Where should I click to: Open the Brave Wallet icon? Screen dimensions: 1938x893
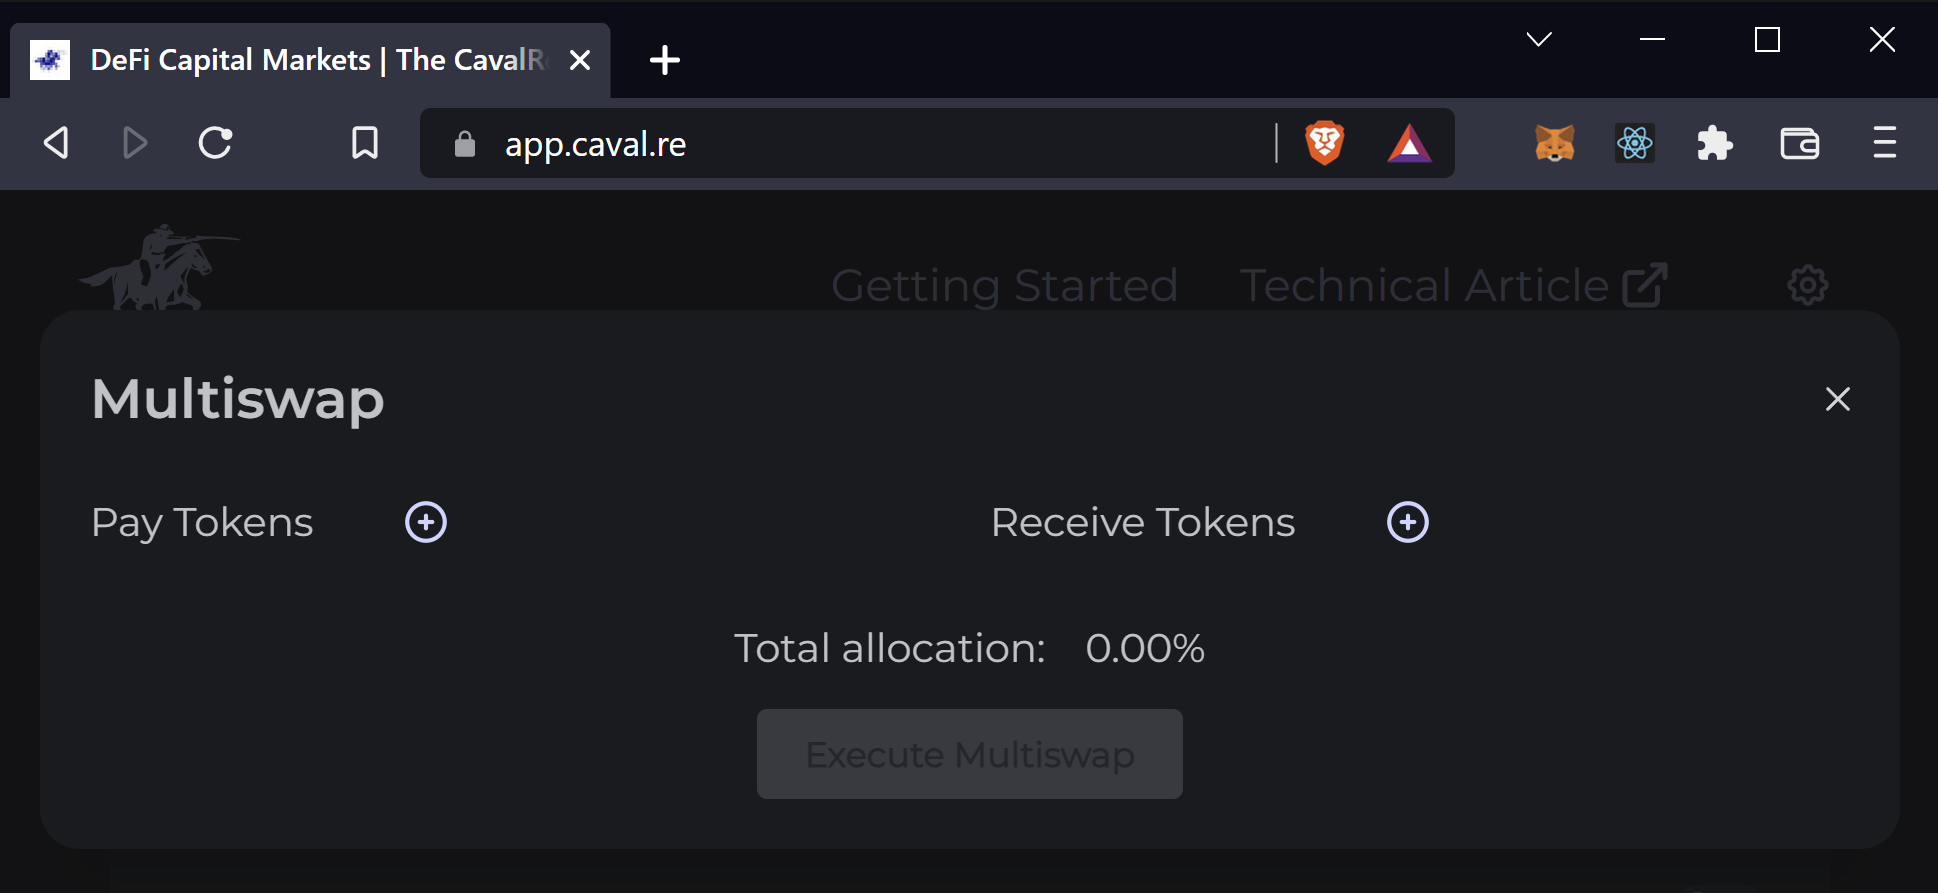pos(1800,143)
